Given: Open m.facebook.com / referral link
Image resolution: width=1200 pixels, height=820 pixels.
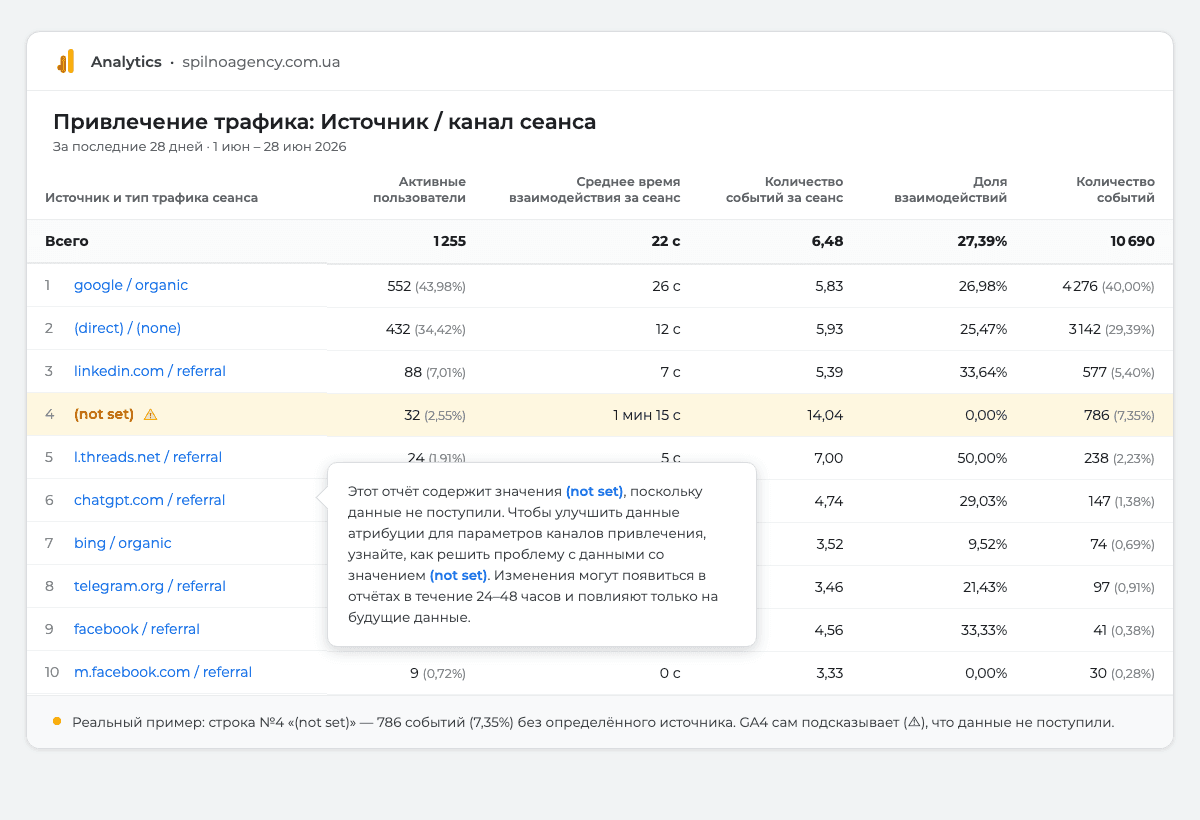Looking at the screenshot, I should pos(163,672).
